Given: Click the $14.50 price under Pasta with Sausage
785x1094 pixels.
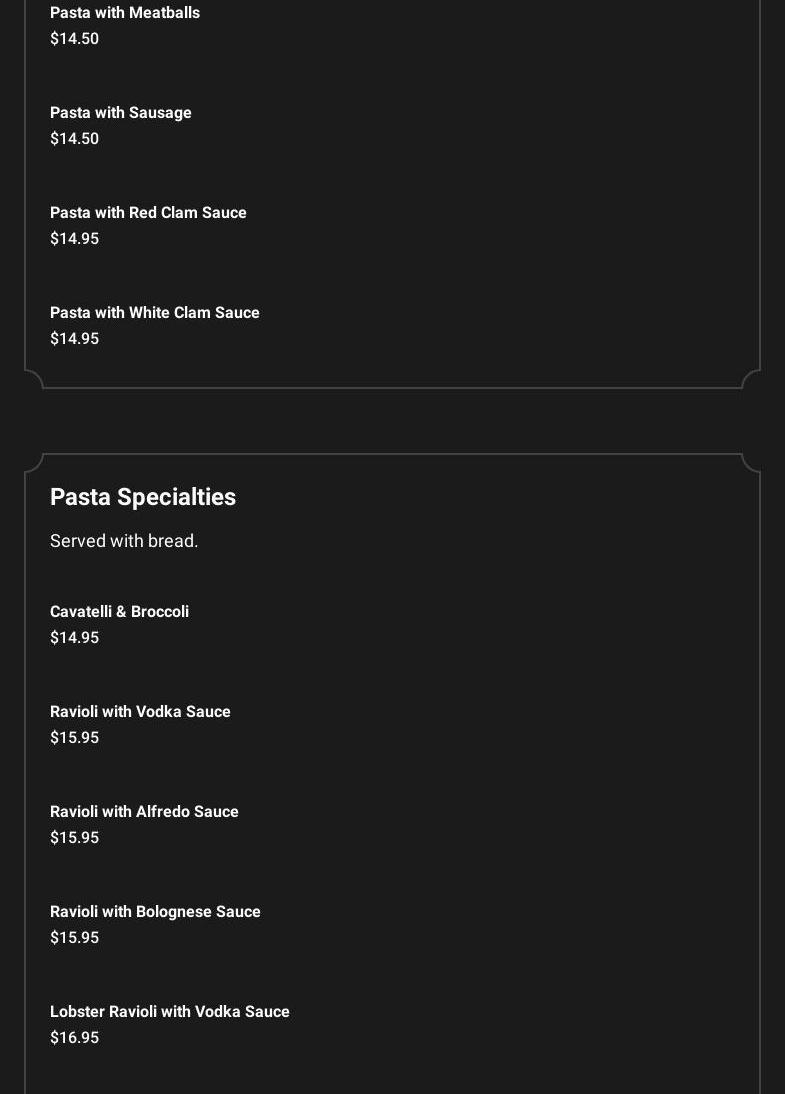Looking at the screenshot, I should click(74, 139).
